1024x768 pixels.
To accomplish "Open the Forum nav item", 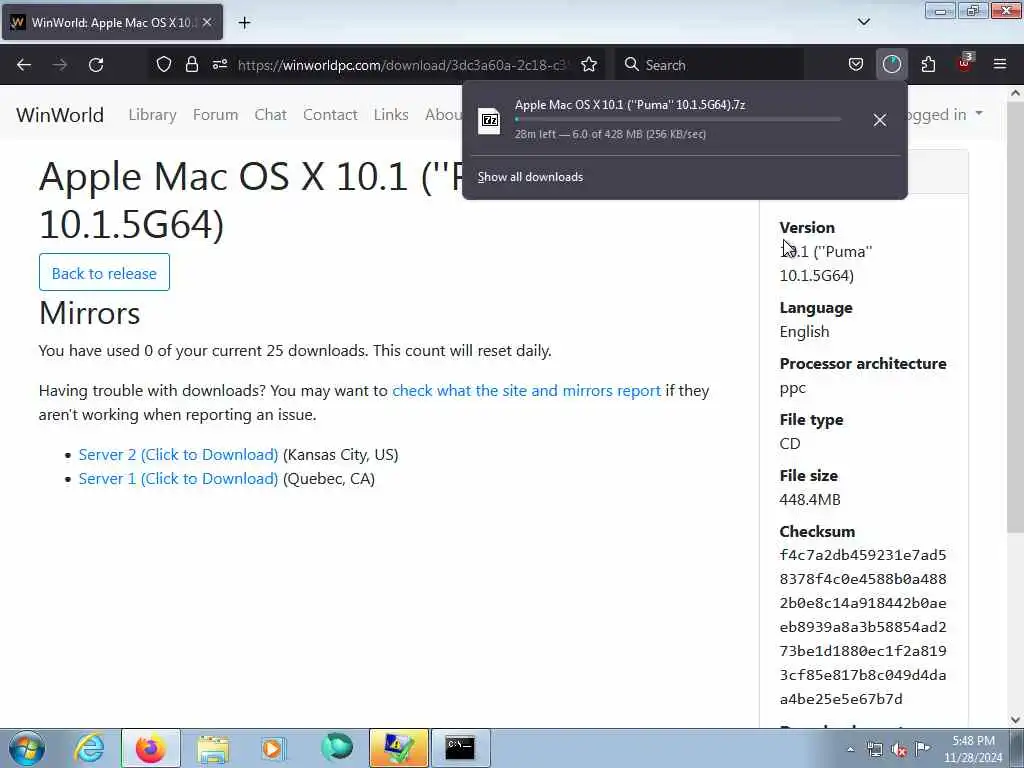I will [216, 114].
